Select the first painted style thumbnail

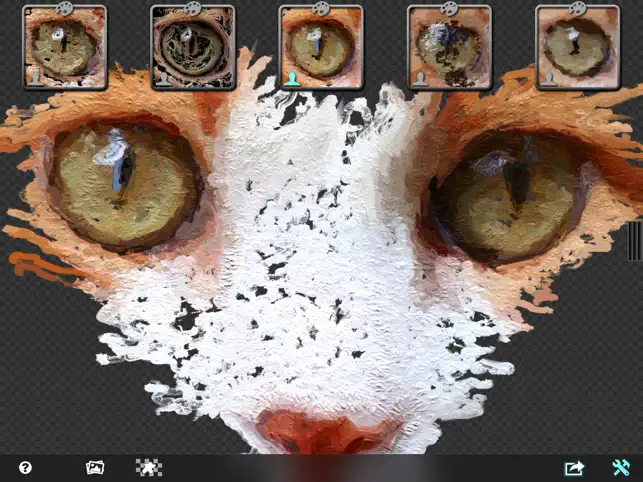click(65, 48)
